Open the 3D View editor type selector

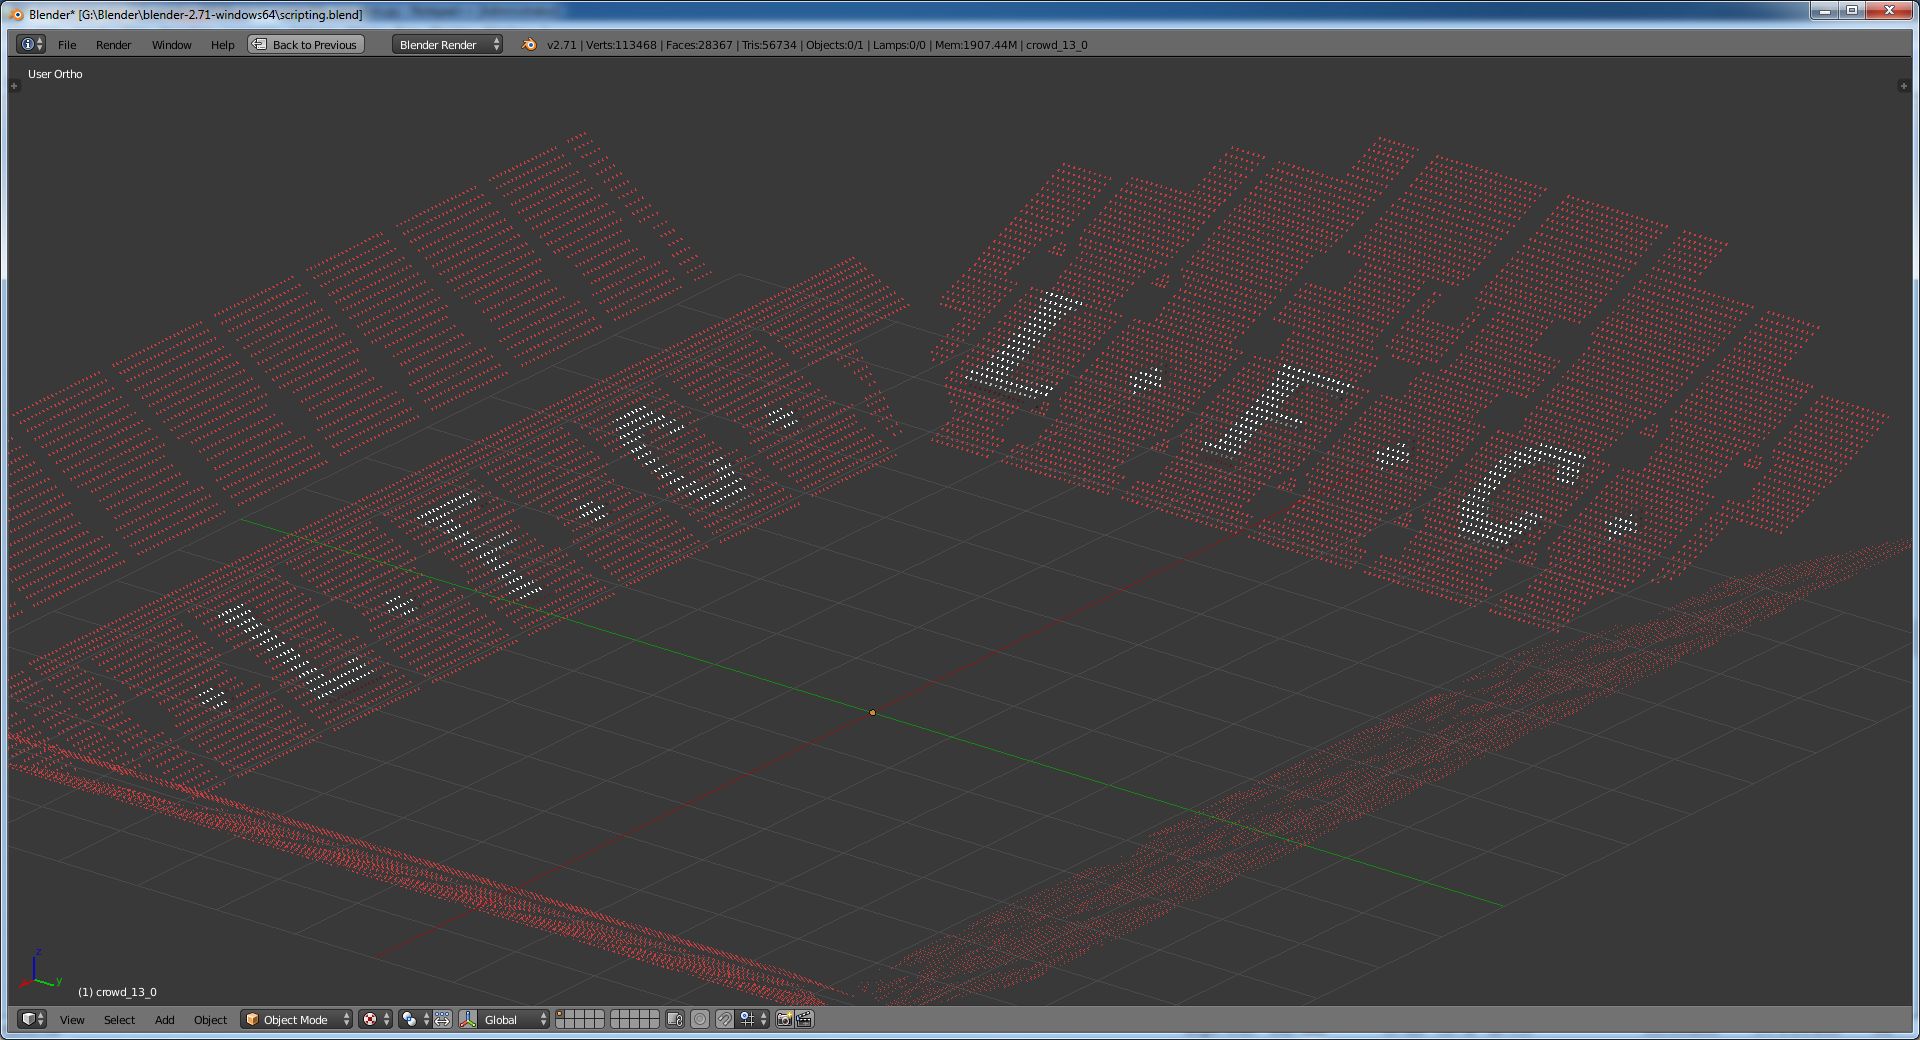[33, 1019]
